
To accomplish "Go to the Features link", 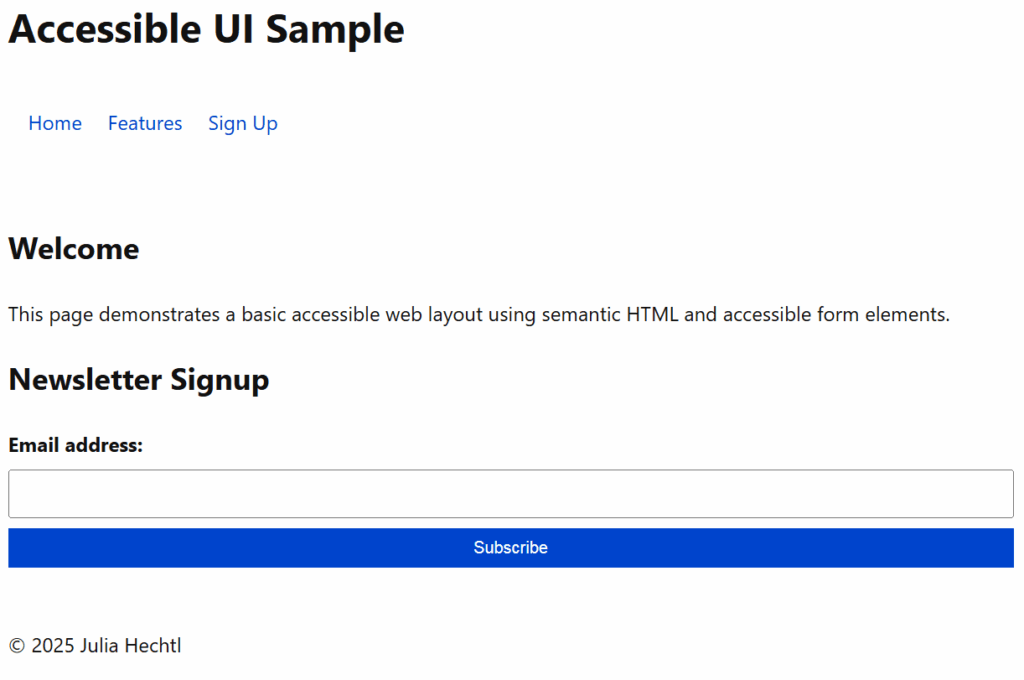I will pyautogui.click(x=145, y=123).
